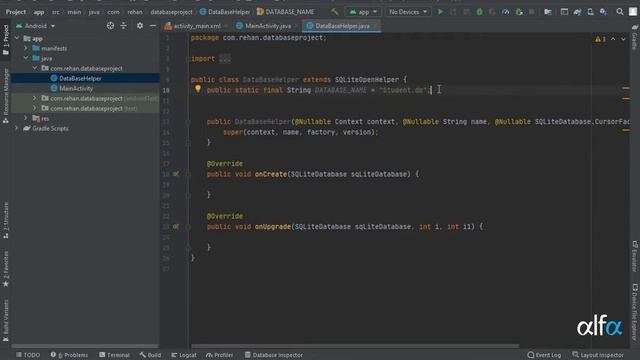Screen dimensions: 640x360
Task: Click the Collapse All icon in Project panel
Action: click(x=123, y=26)
